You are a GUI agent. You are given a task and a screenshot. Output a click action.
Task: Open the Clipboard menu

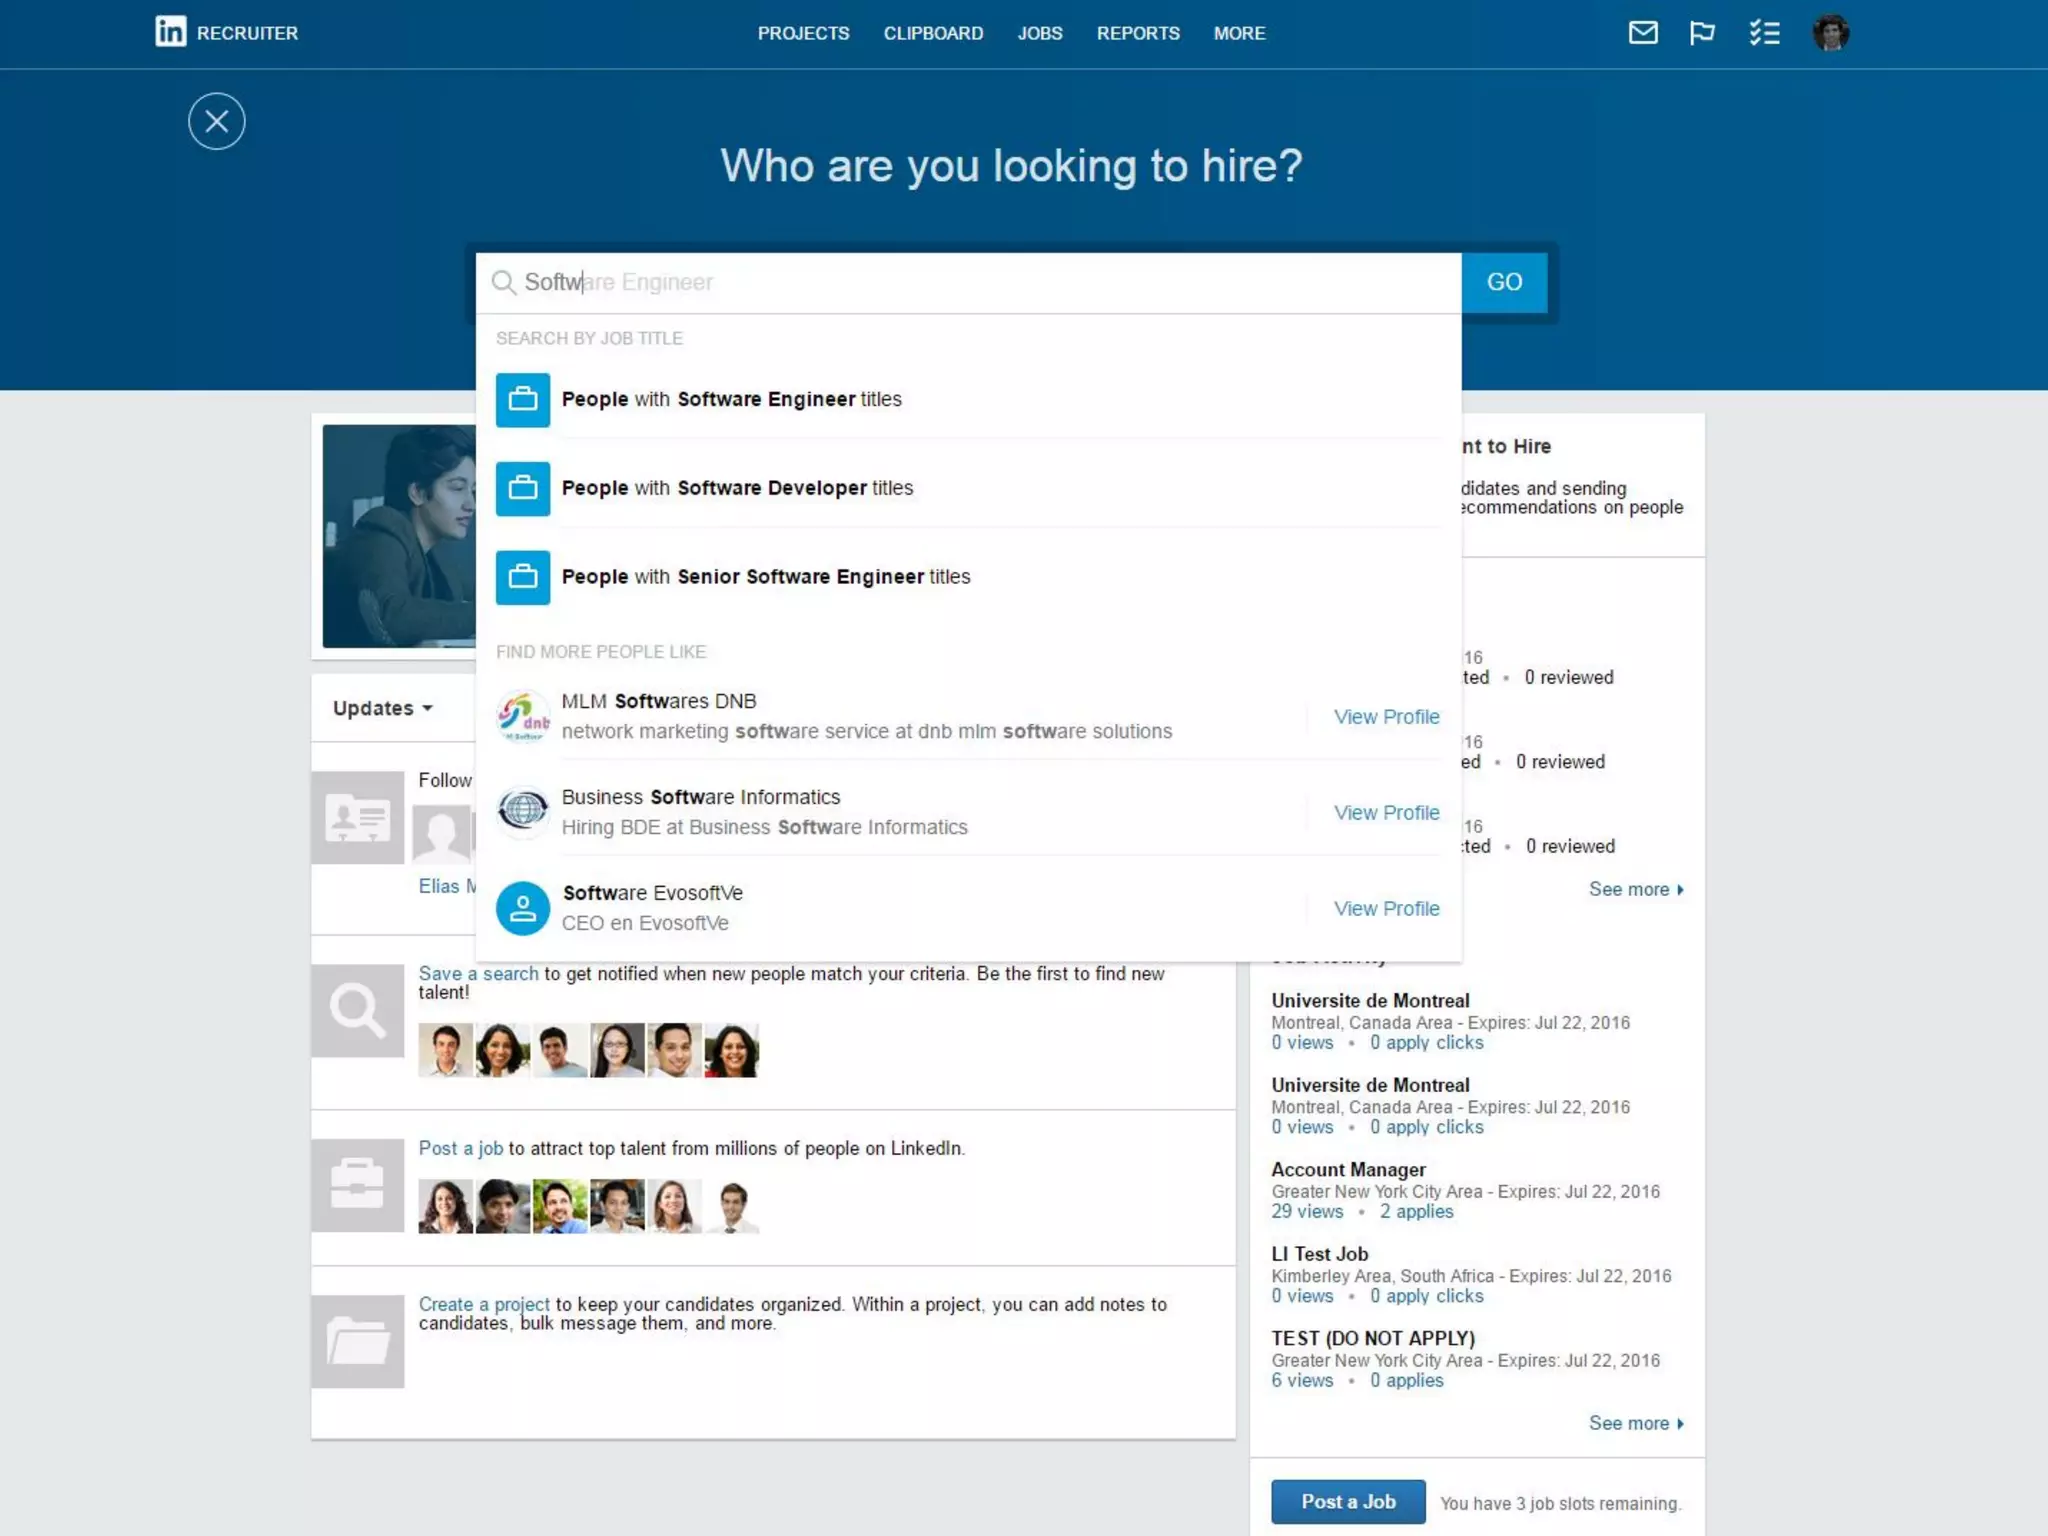(933, 33)
